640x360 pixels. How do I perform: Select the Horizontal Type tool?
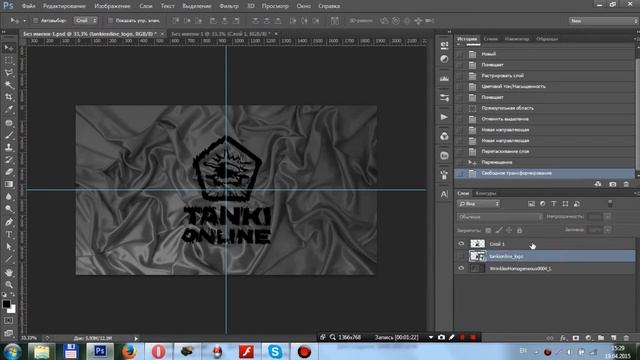point(9,235)
